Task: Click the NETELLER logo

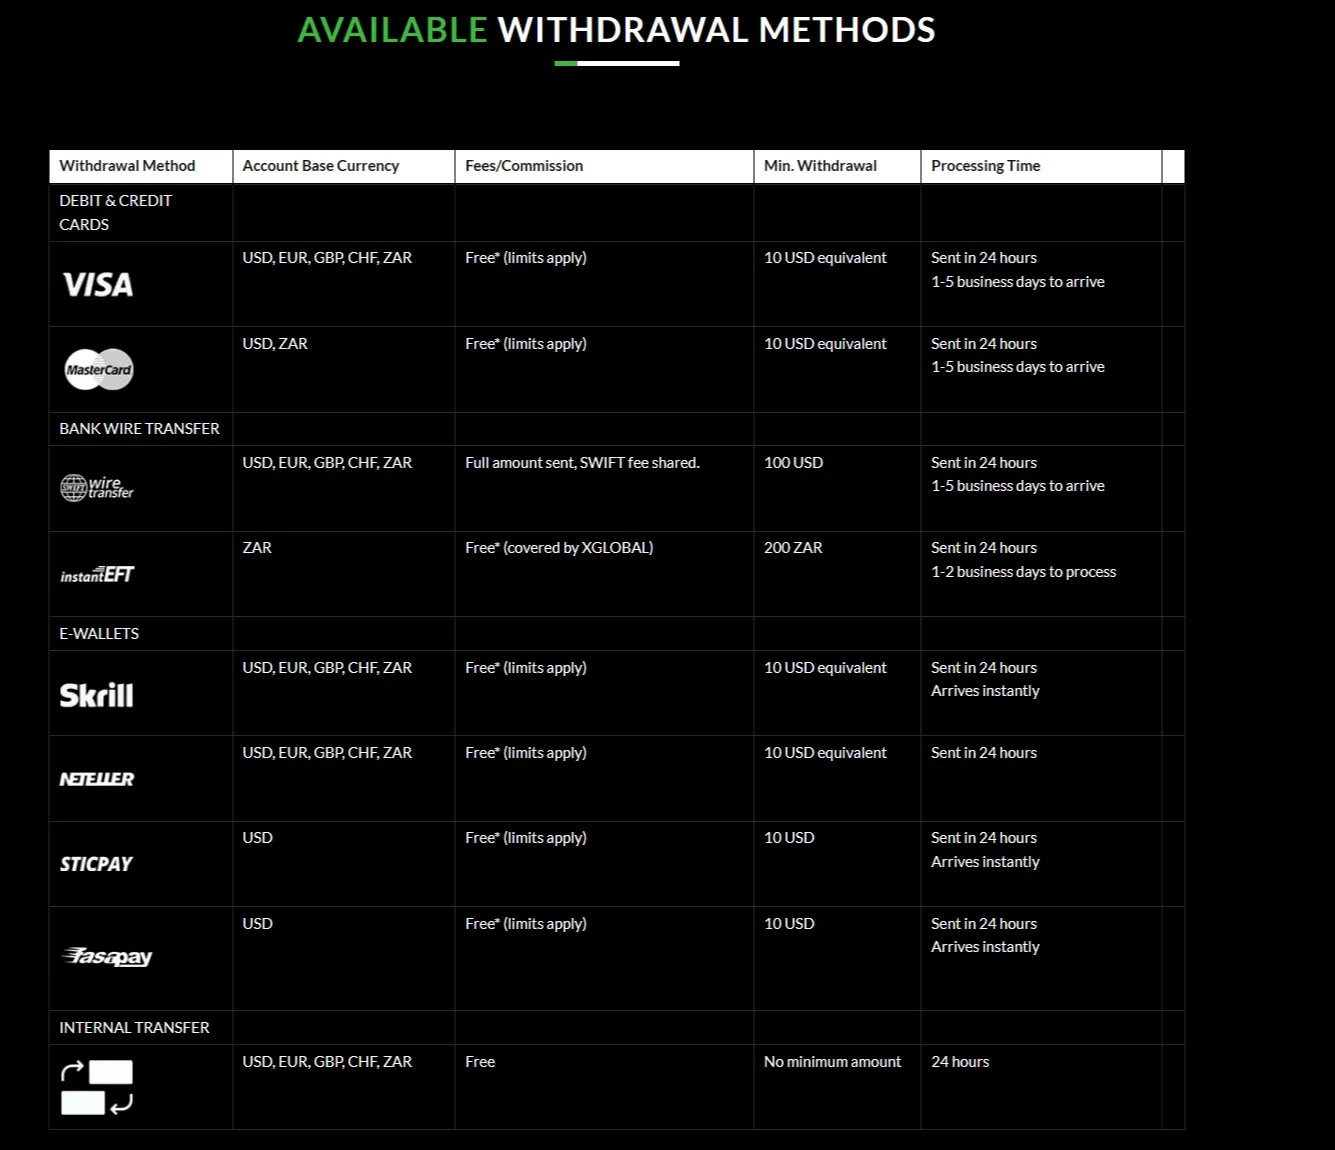Action: [97, 779]
